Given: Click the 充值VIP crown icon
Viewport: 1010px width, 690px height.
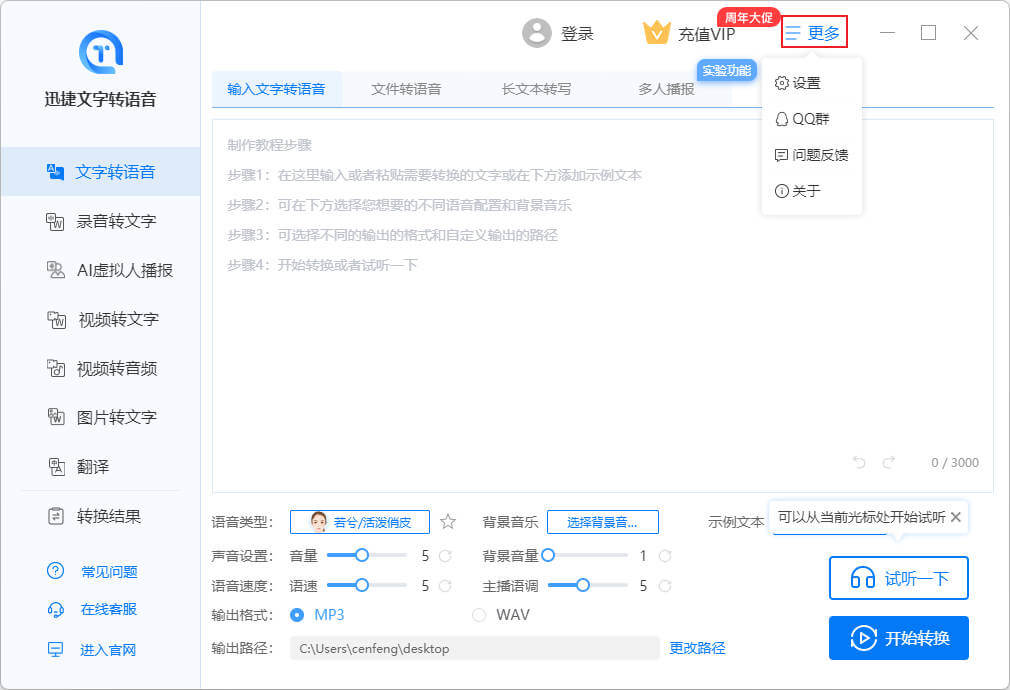Looking at the screenshot, I should tap(656, 33).
